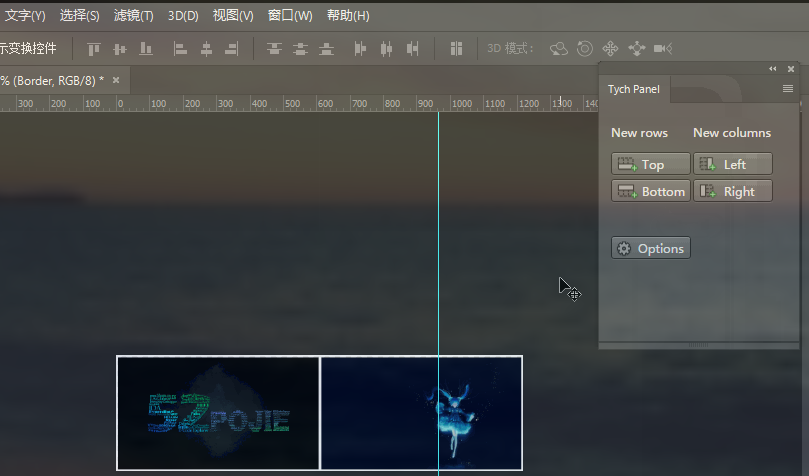Screen dimensions: 809x476
Task: Collapse the Tych Panel with double arrows
Action: click(x=773, y=69)
